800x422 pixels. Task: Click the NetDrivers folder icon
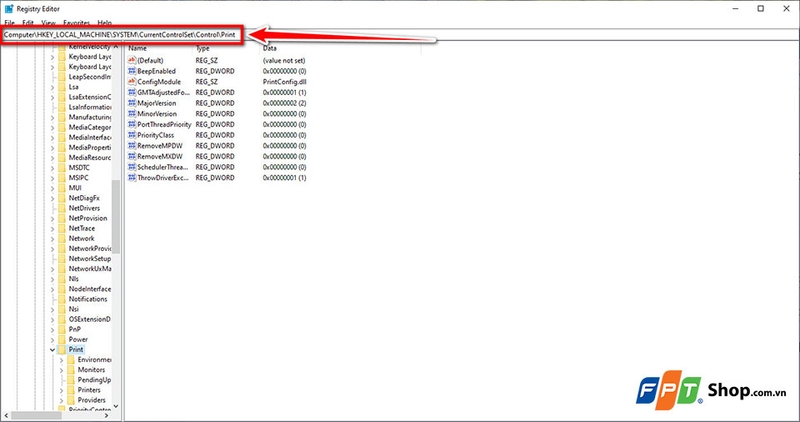62,208
